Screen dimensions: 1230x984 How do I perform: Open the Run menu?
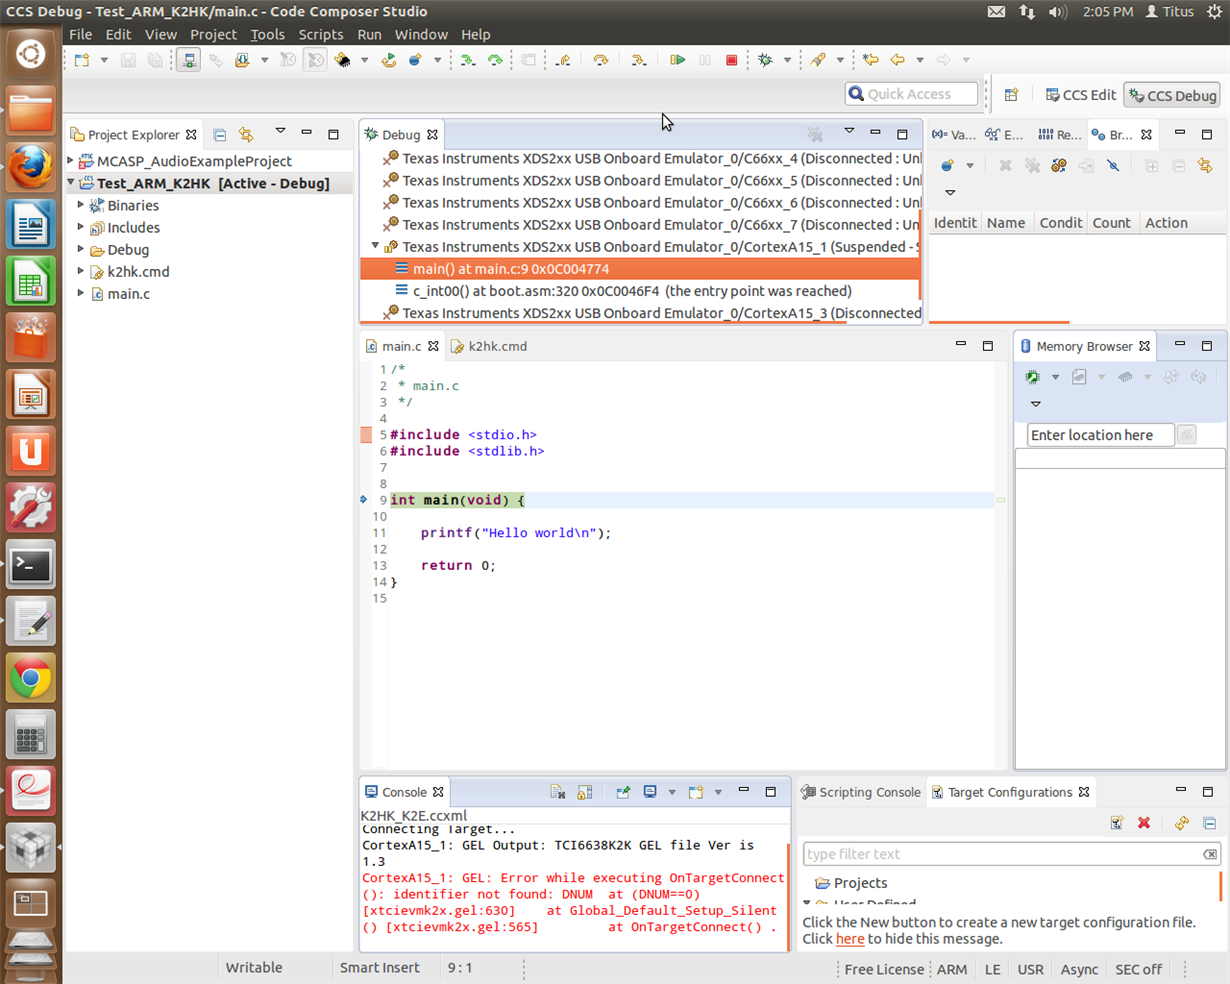pos(369,34)
